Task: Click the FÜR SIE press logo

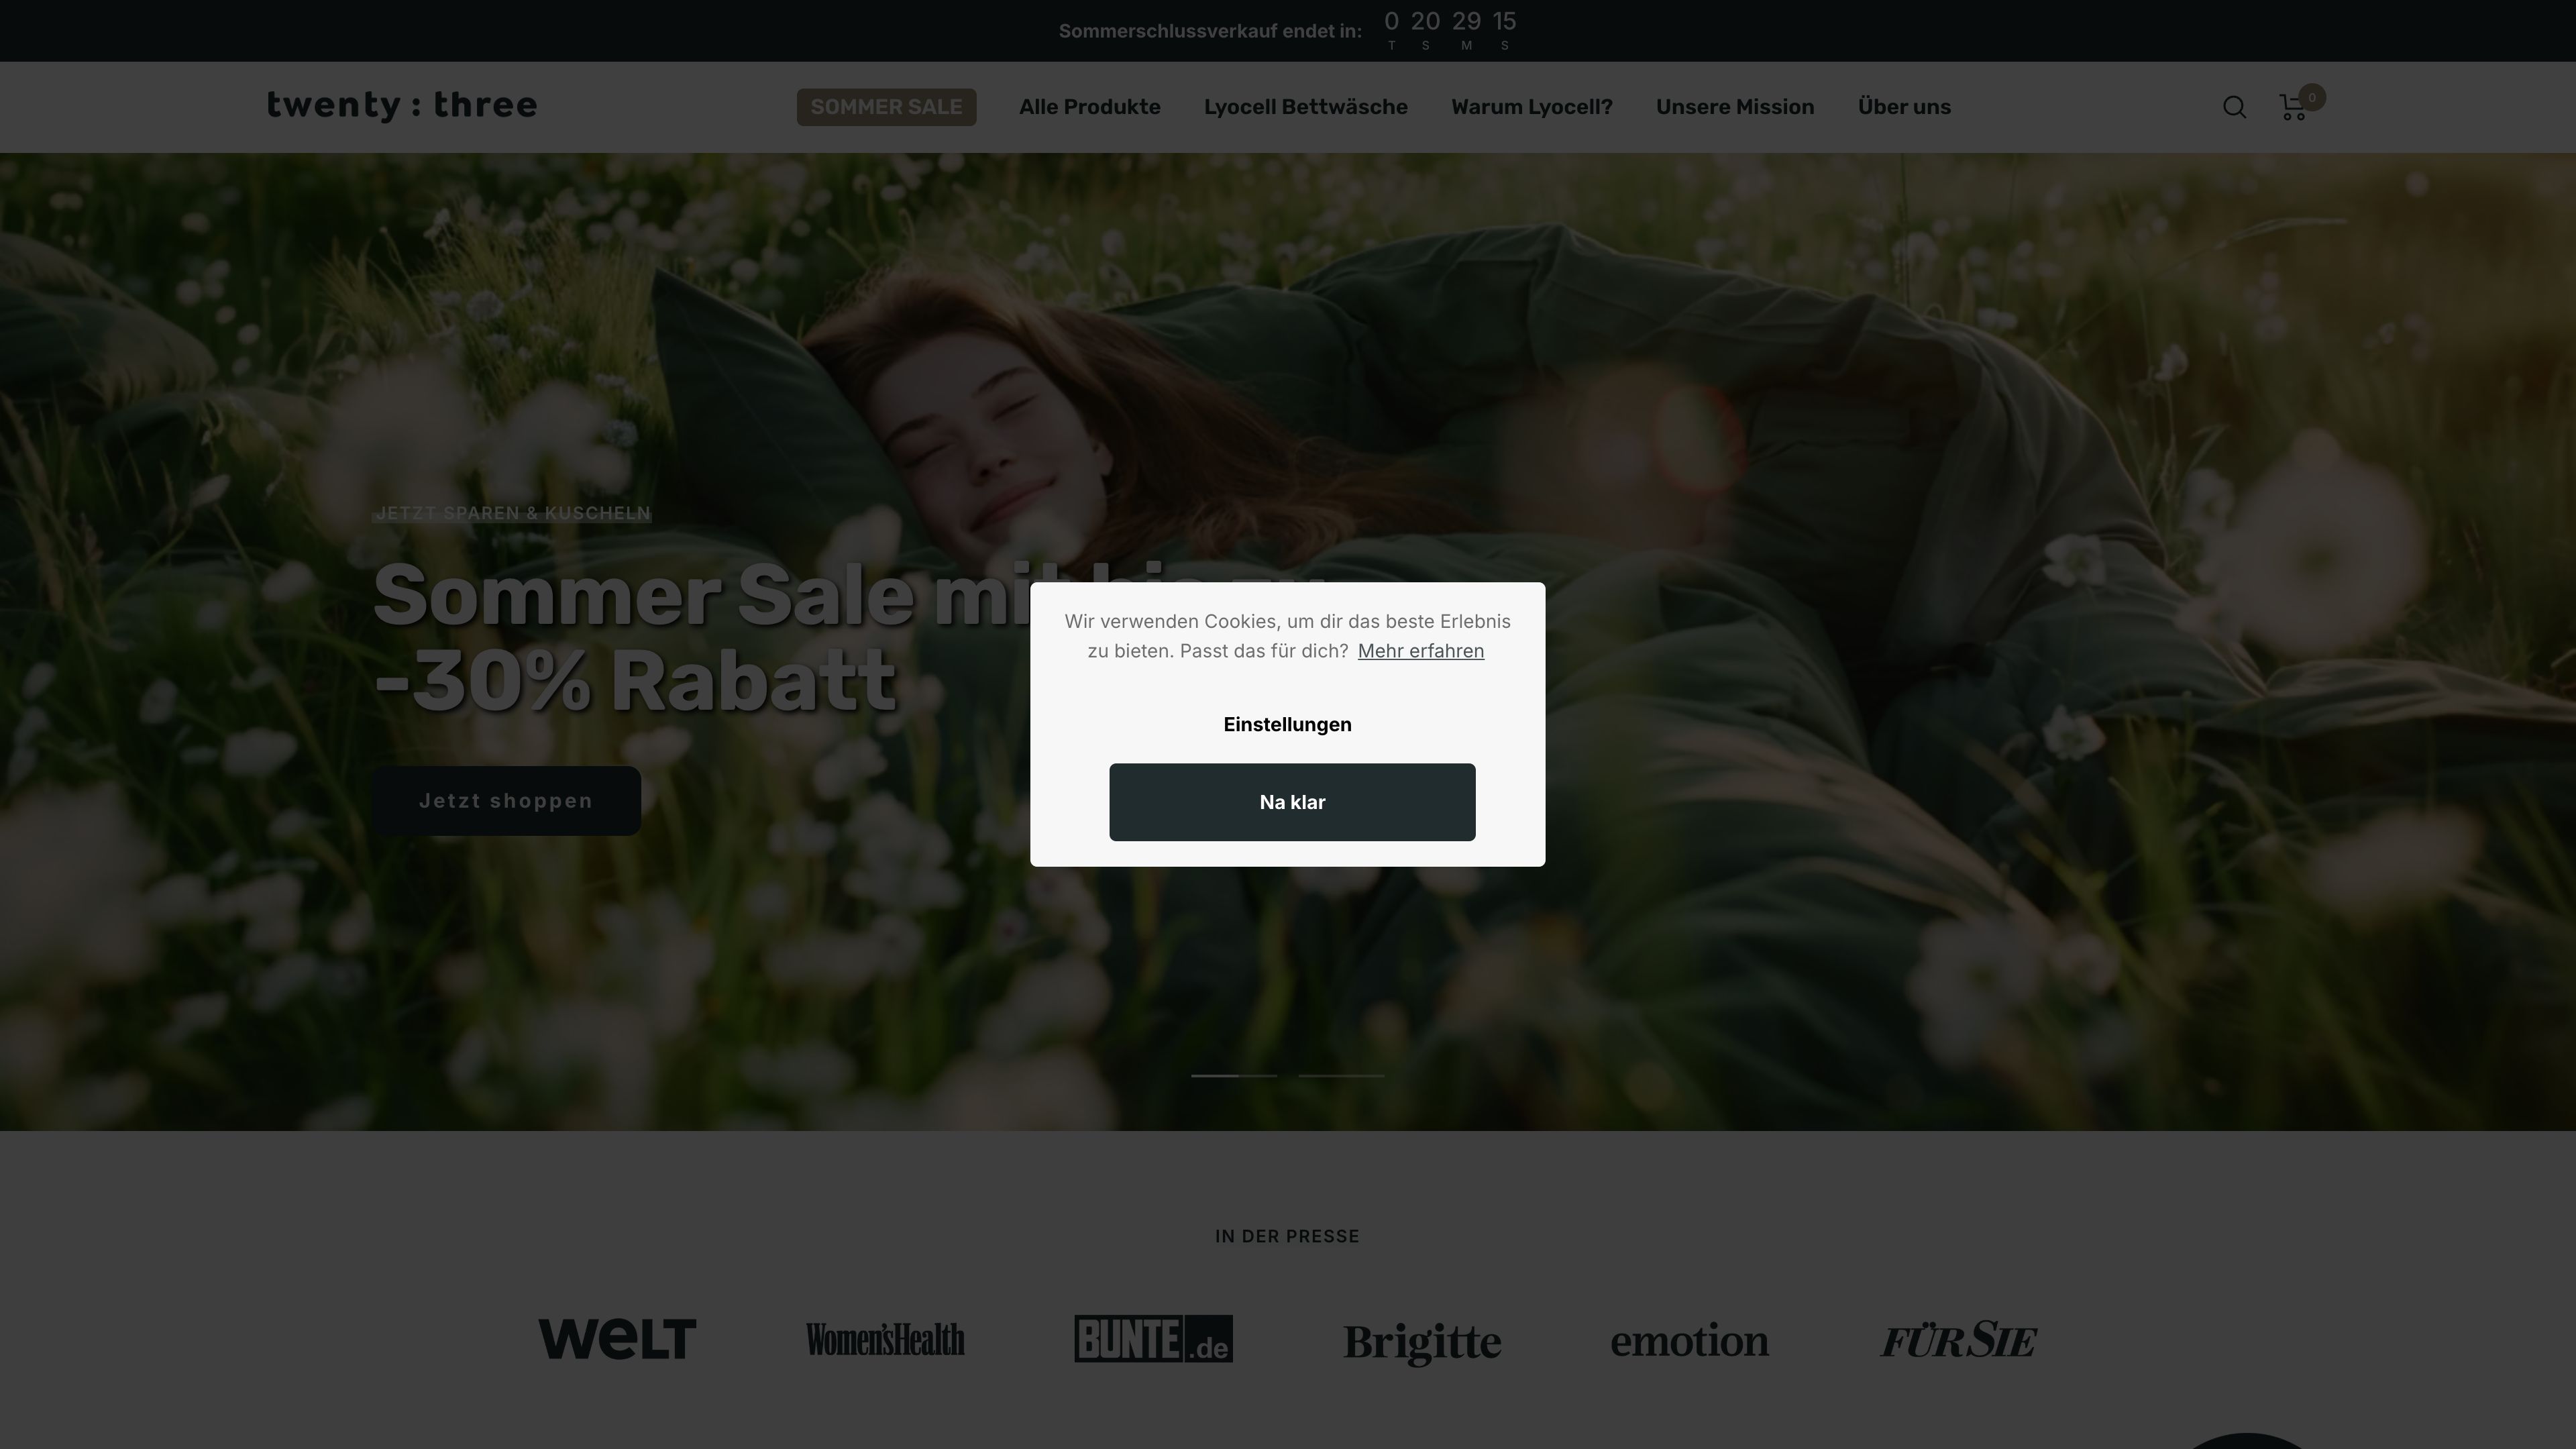Action: click(1958, 1339)
